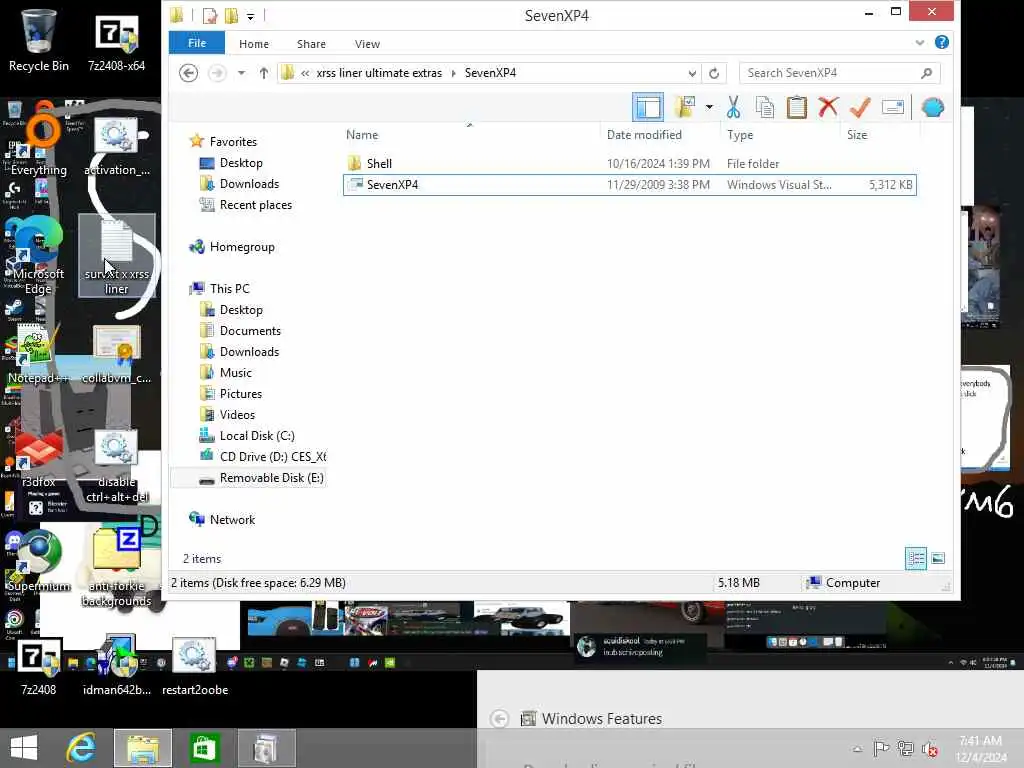Open Recent places in Favorites

[246, 204]
